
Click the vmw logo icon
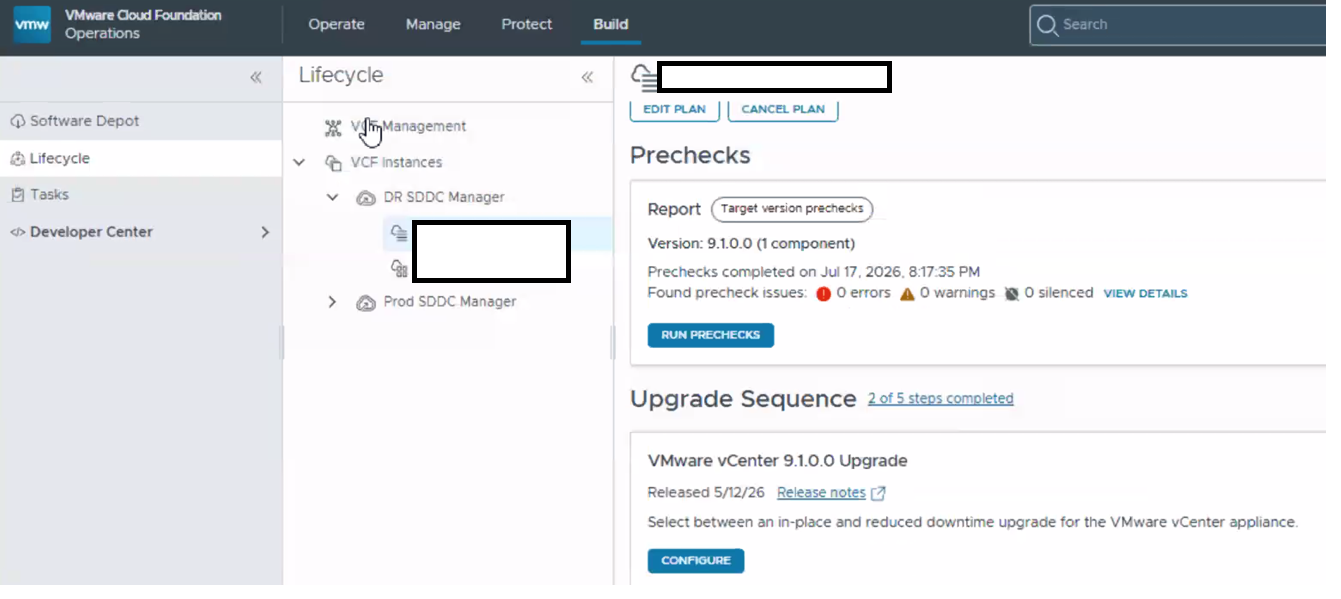32,25
